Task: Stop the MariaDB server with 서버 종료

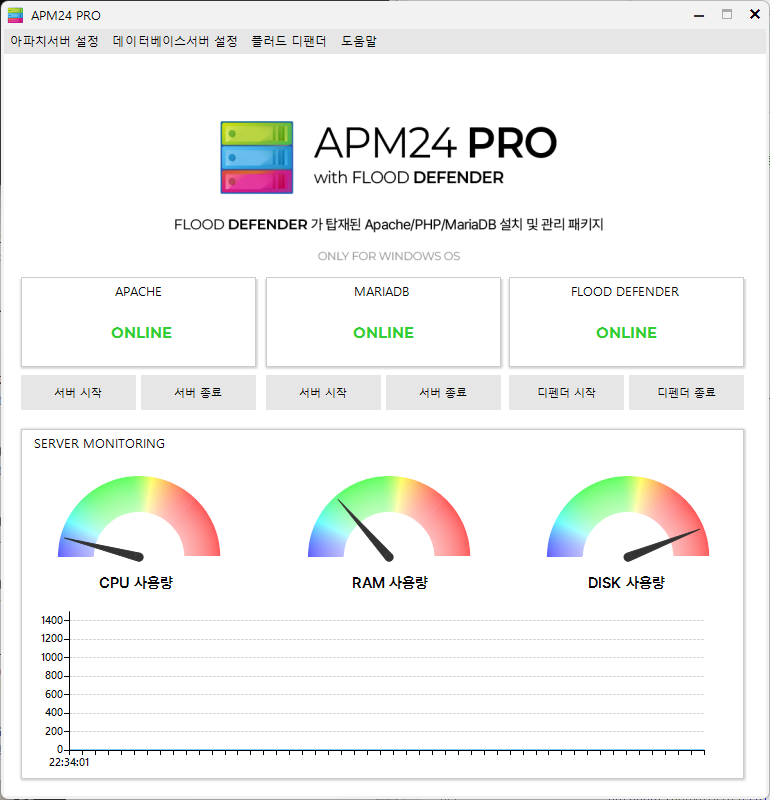Action: tap(443, 392)
